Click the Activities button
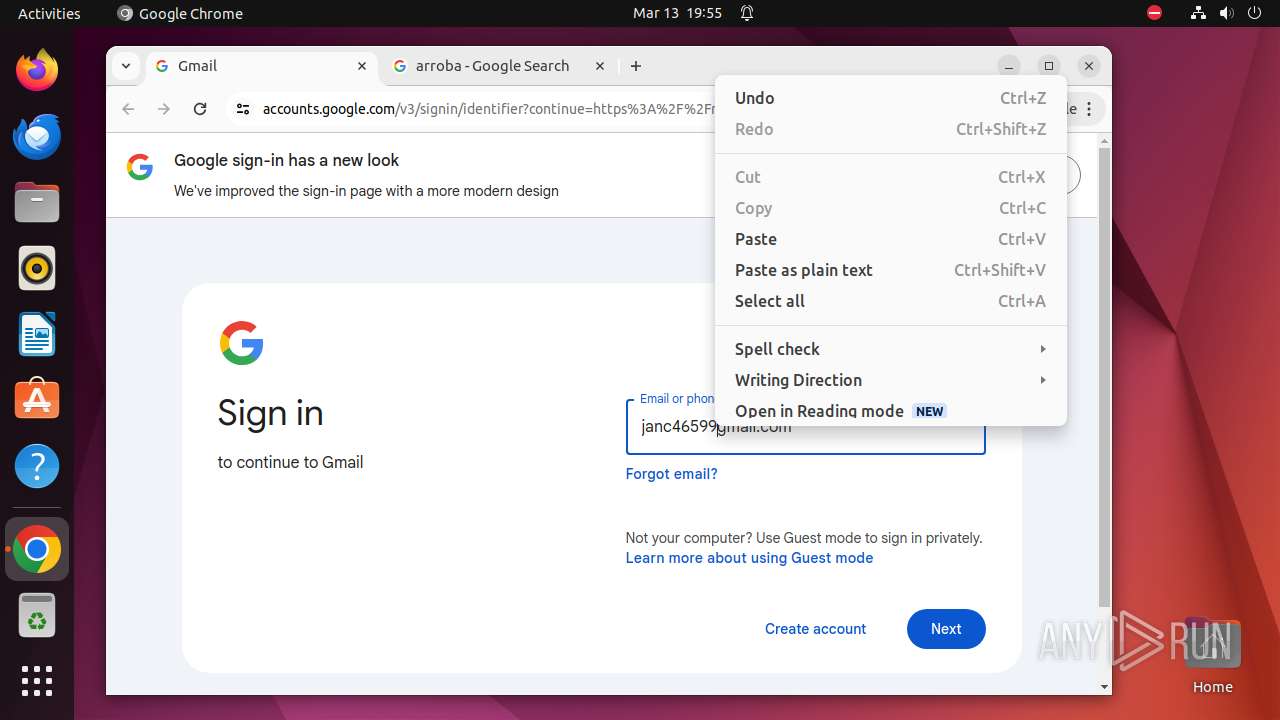1280x720 pixels. click(x=49, y=13)
